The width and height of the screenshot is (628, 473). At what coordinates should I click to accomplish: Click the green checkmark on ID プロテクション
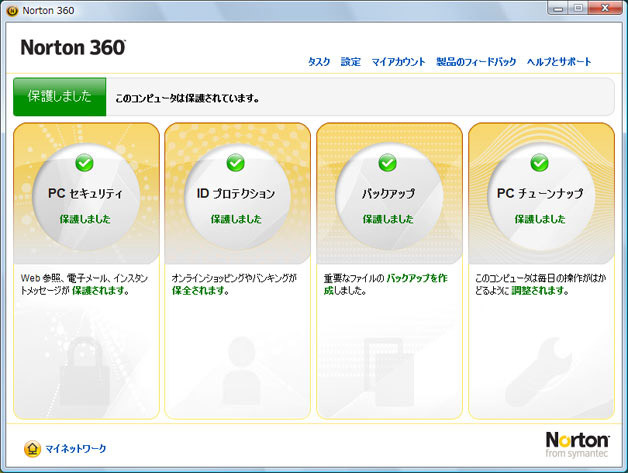[236, 163]
